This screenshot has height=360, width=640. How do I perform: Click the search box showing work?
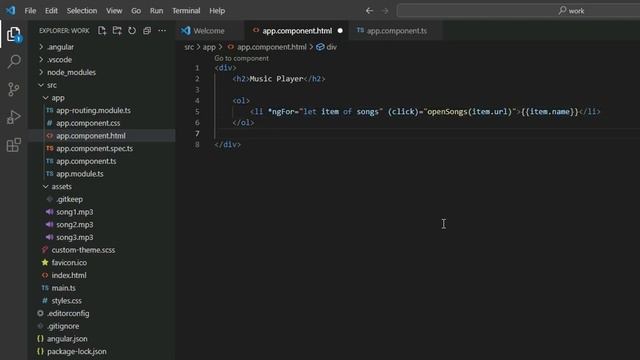[518, 11]
